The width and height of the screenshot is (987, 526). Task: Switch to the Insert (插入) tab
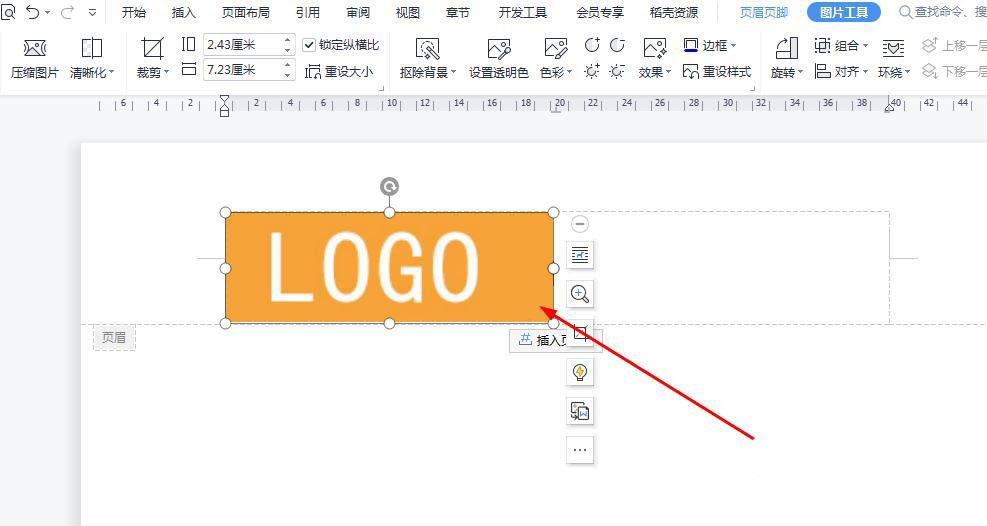tap(184, 12)
